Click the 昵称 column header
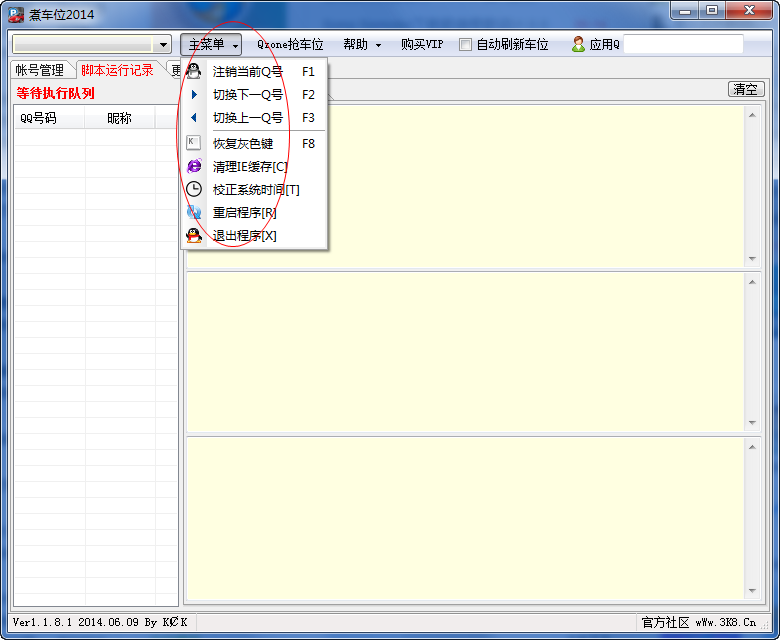 [x=119, y=118]
